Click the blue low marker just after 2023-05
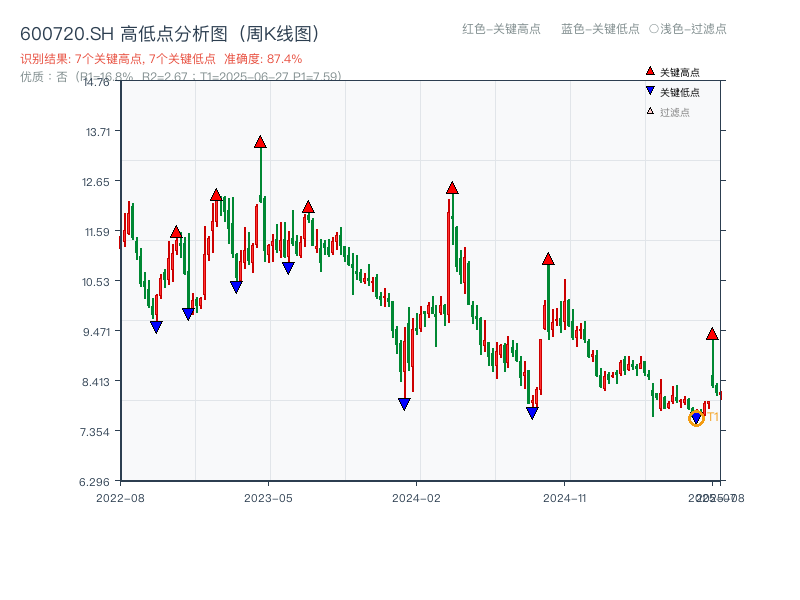 click(288, 268)
